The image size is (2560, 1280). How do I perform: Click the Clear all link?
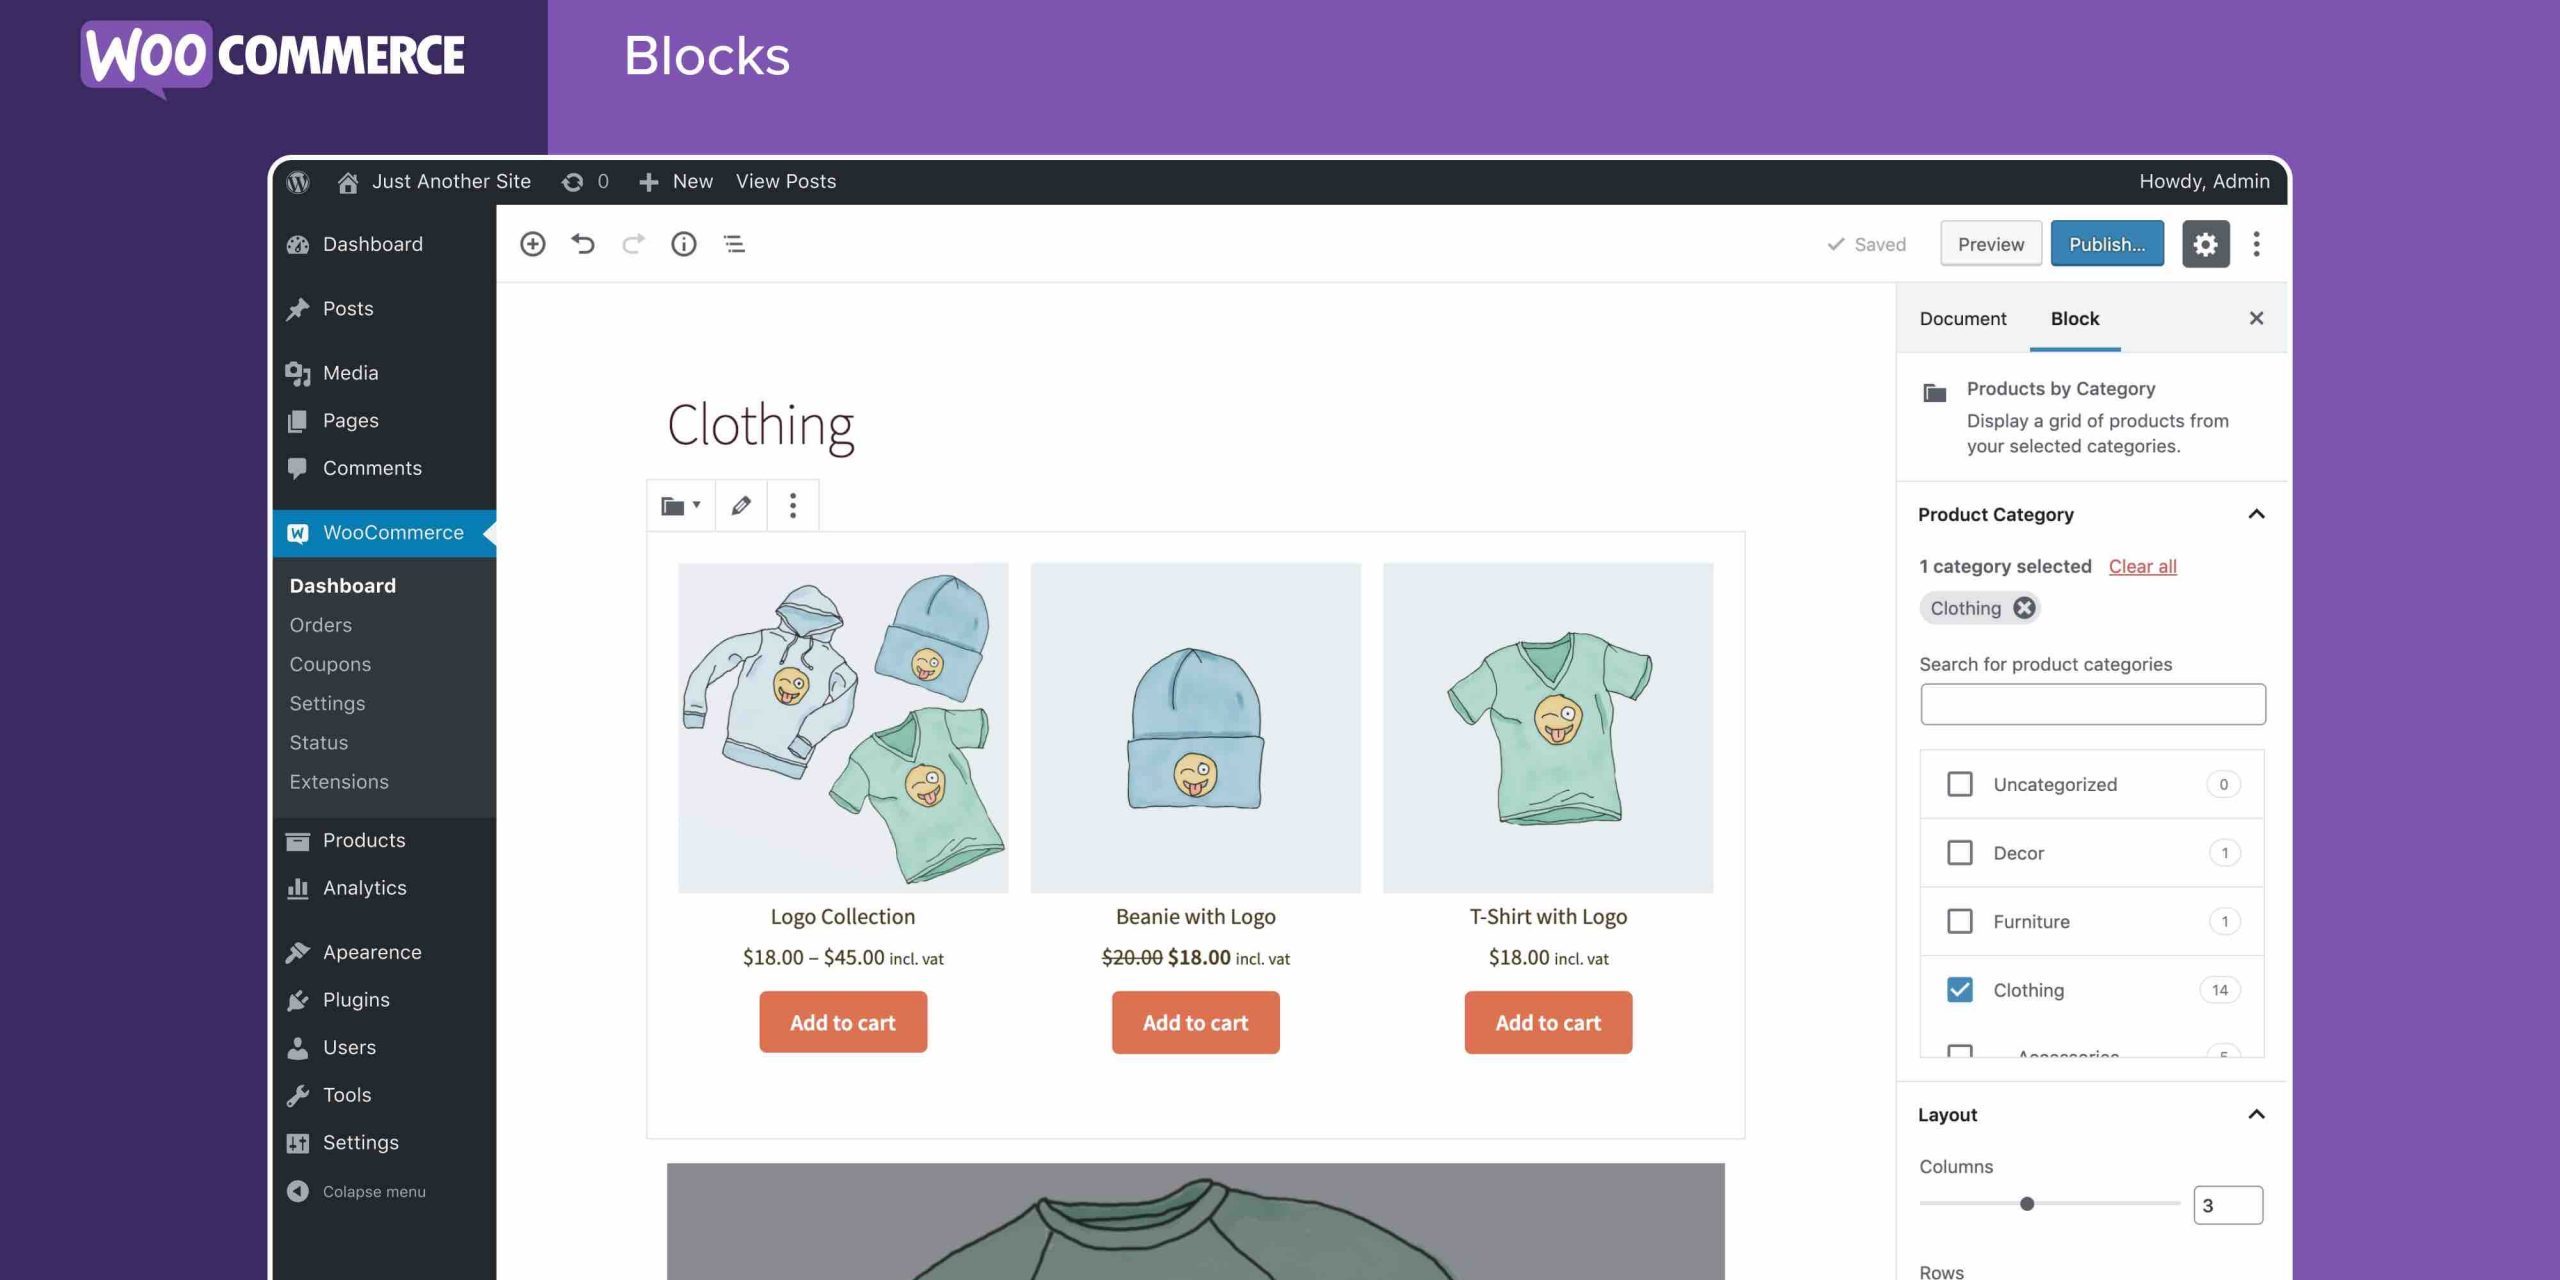click(x=2142, y=566)
